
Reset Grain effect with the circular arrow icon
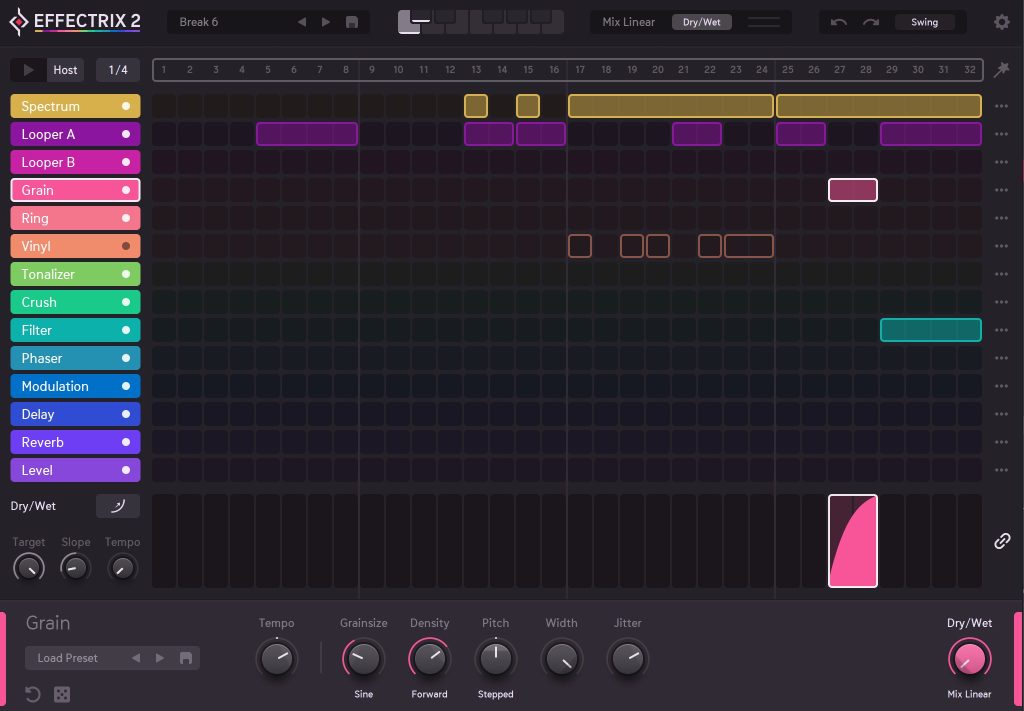[x=33, y=694]
